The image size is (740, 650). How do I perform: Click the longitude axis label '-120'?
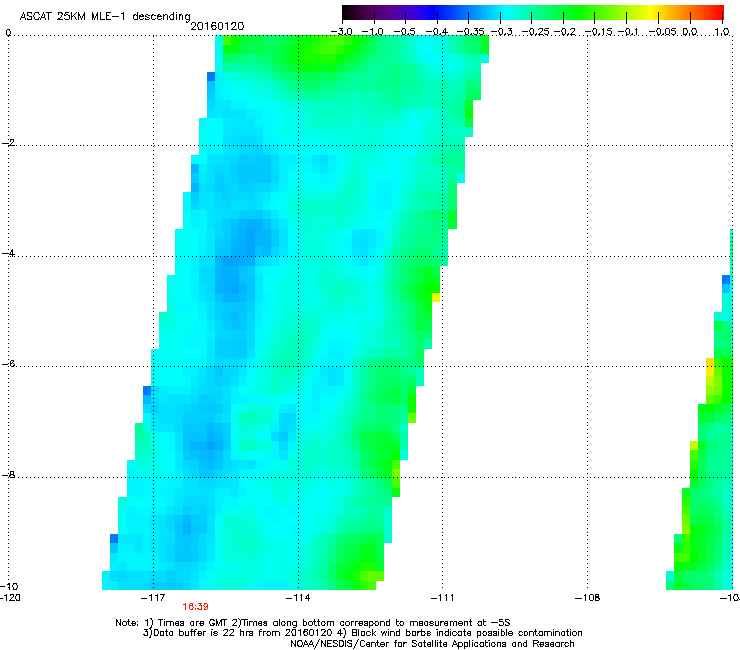pos(10,598)
